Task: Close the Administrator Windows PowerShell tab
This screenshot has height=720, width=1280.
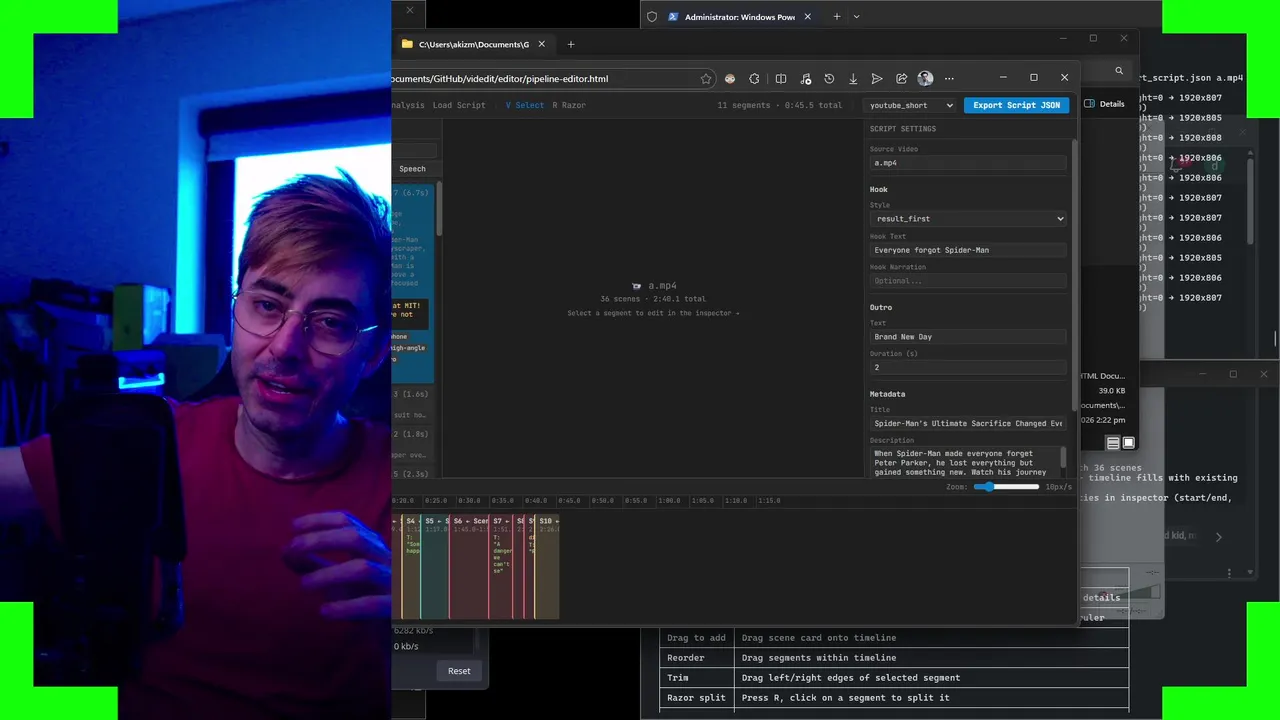Action: 807,17
